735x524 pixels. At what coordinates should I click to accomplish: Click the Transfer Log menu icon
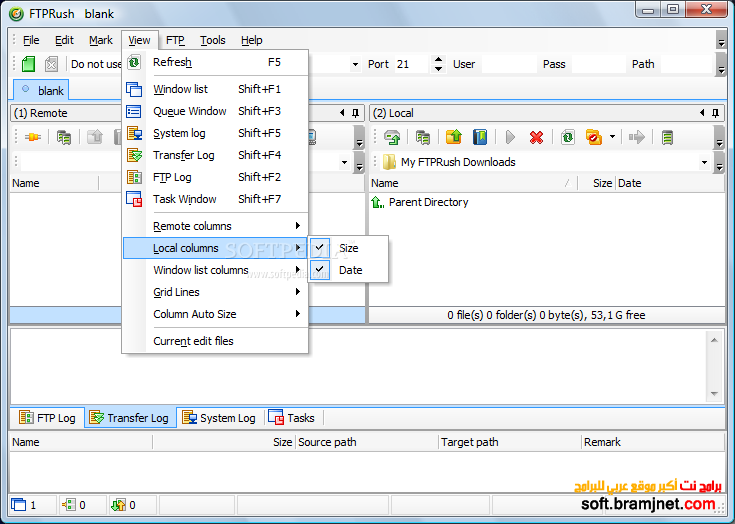click(134, 155)
